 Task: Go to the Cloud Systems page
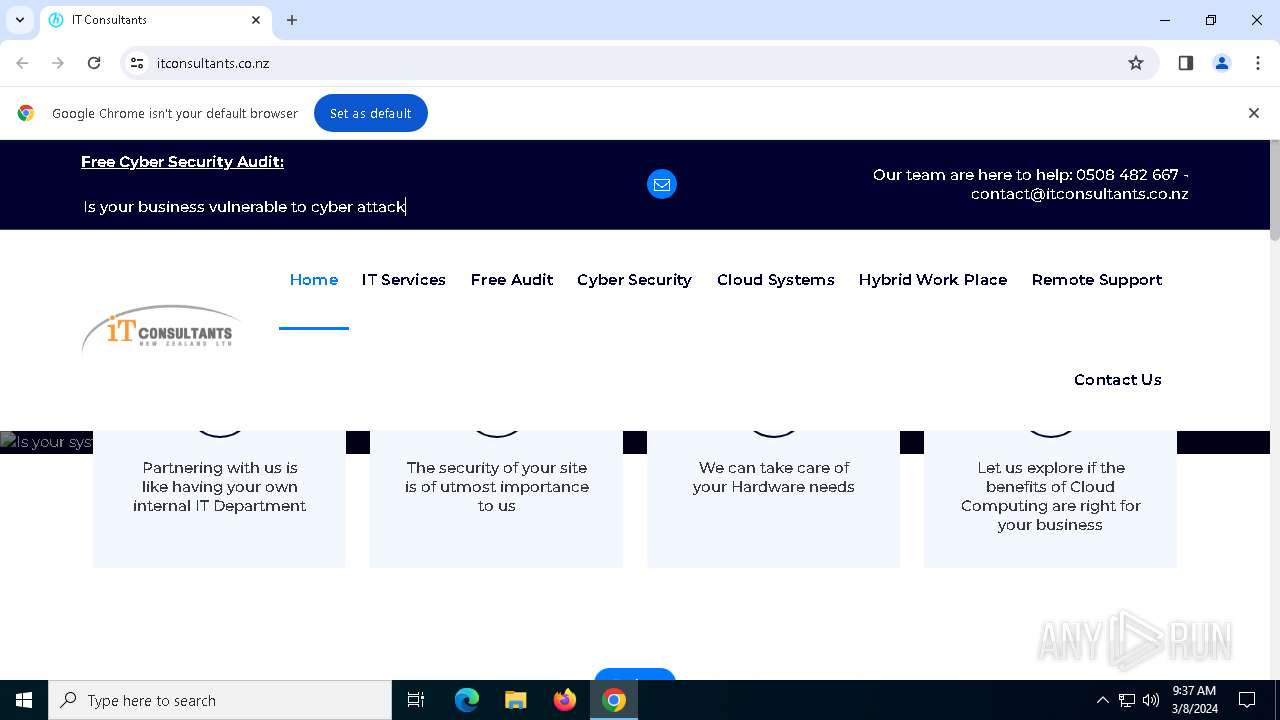click(x=776, y=280)
